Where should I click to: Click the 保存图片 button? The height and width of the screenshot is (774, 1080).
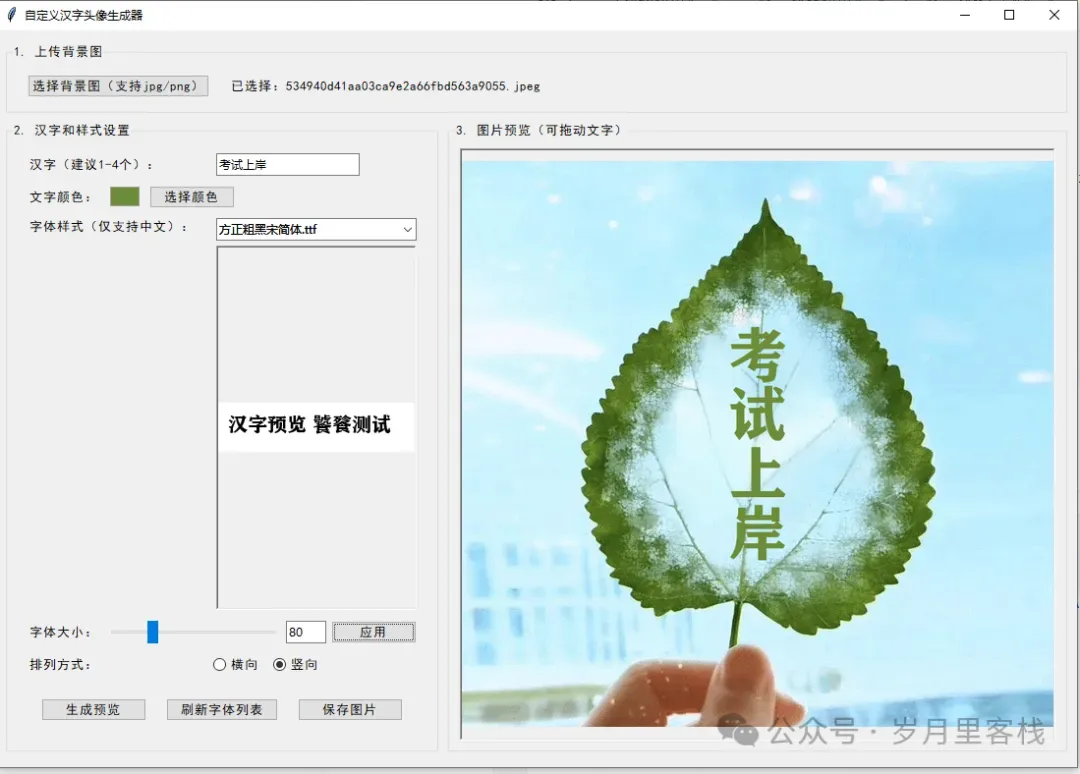350,709
